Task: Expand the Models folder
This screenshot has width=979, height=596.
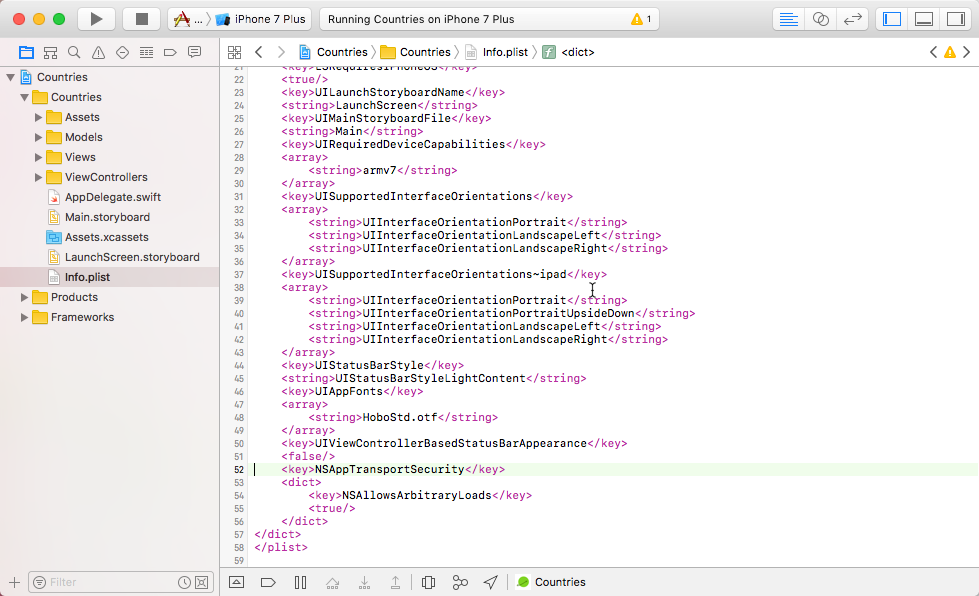Action: click(38, 137)
